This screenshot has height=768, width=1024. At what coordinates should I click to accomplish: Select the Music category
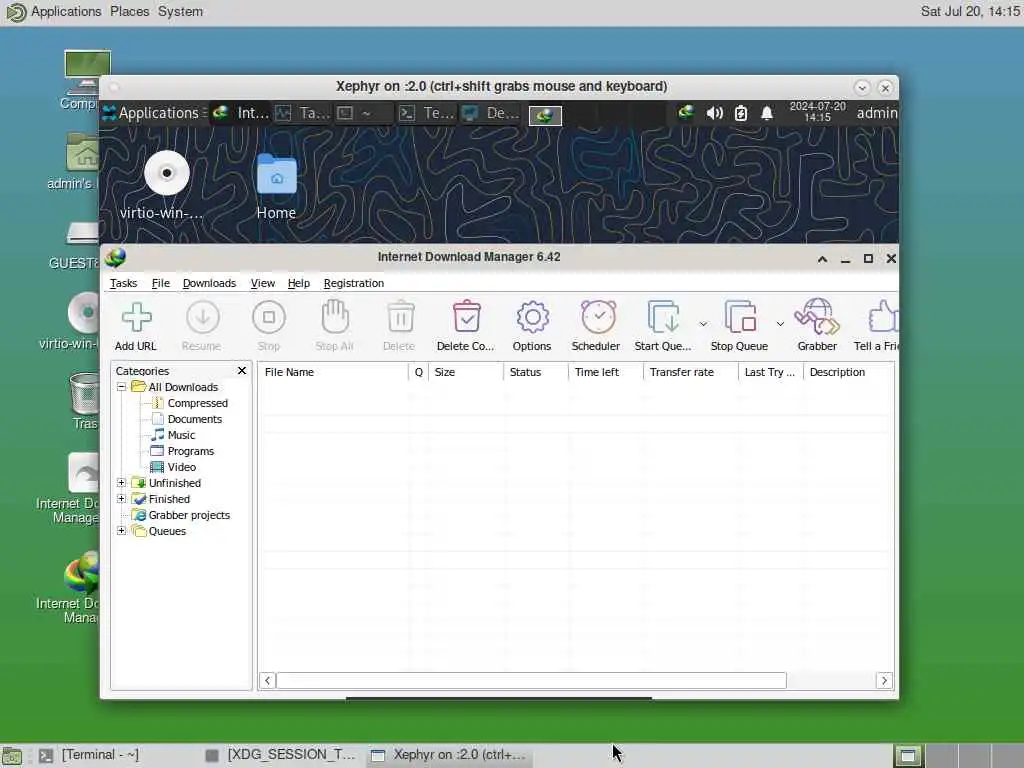click(181, 435)
